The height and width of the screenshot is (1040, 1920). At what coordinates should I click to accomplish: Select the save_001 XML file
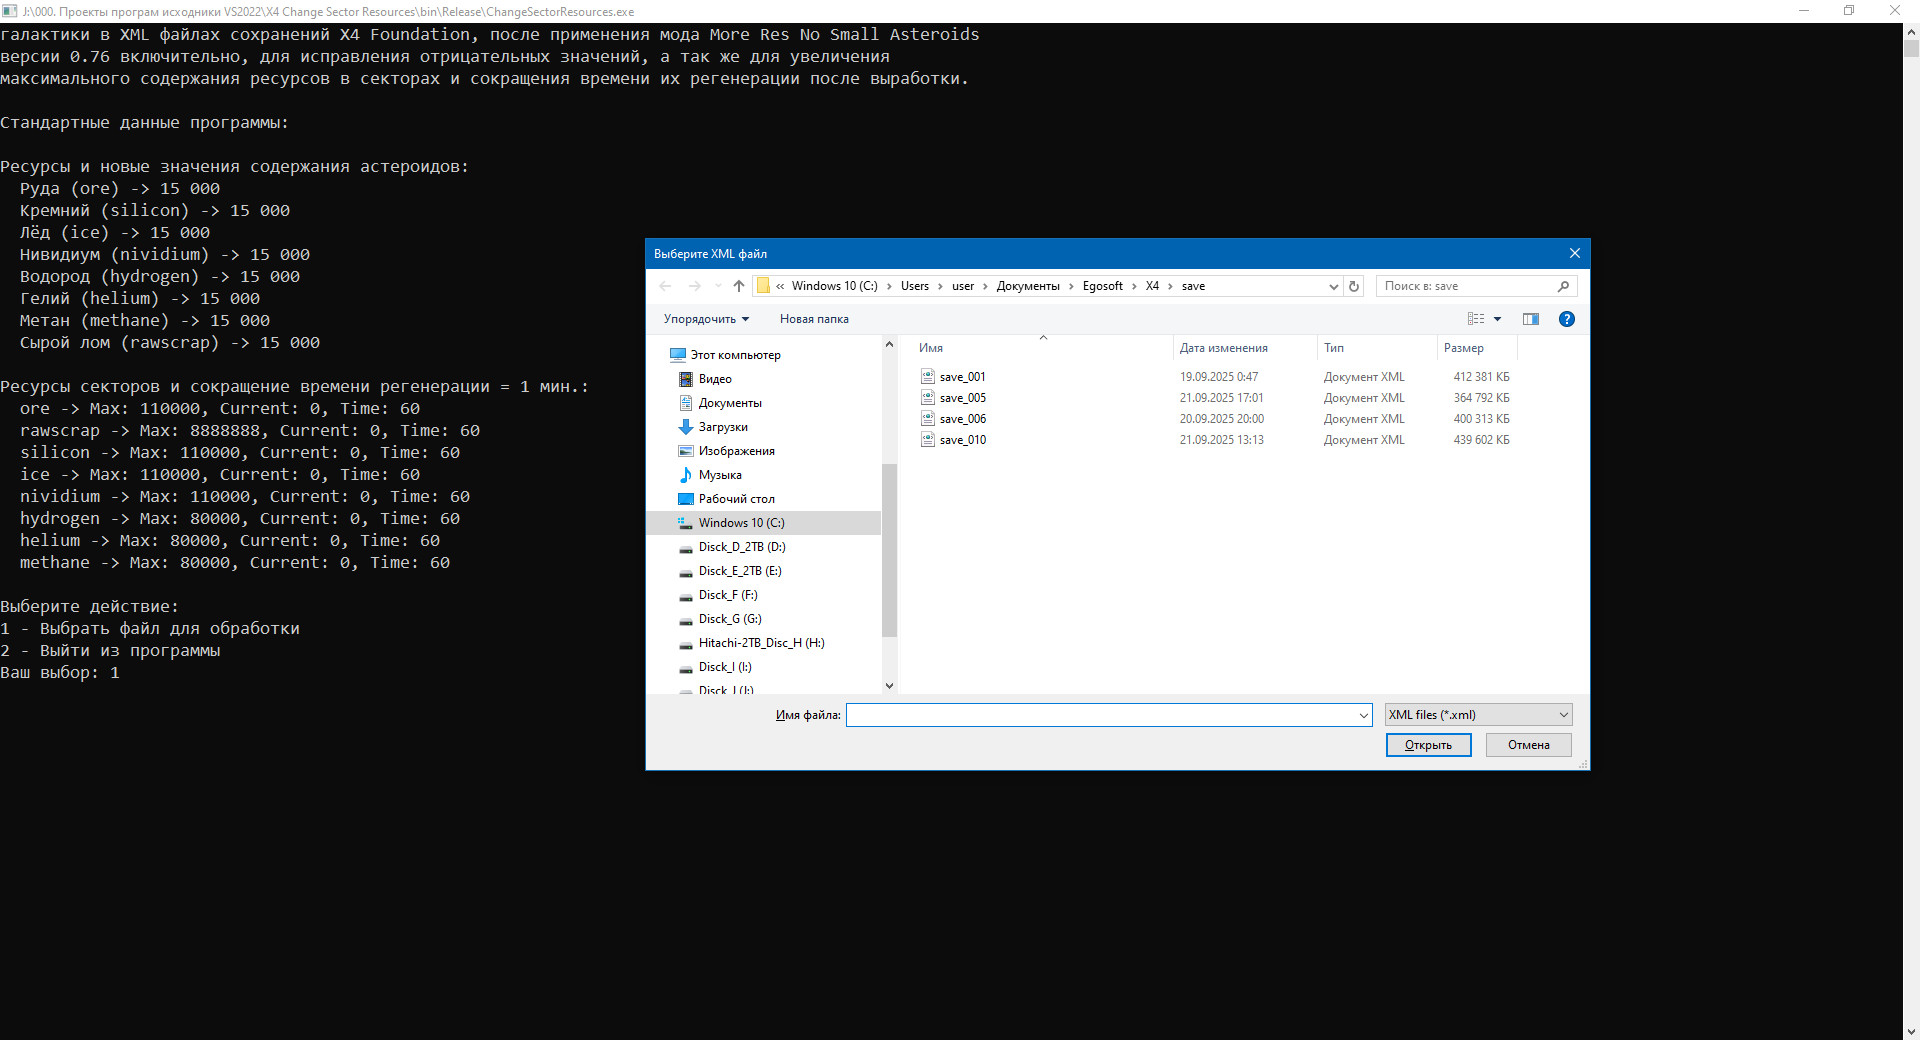coord(962,377)
